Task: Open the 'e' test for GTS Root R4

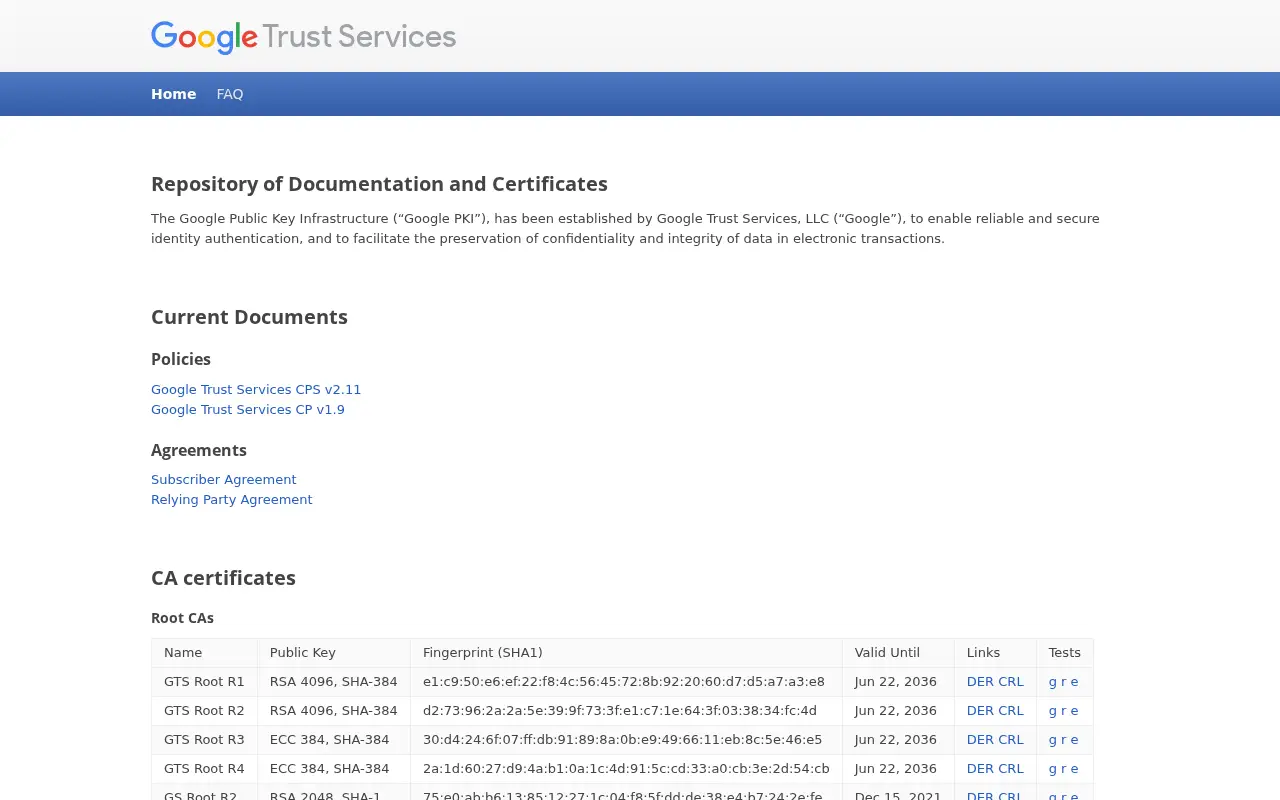Action: pyautogui.click(x=1075, y=769)
